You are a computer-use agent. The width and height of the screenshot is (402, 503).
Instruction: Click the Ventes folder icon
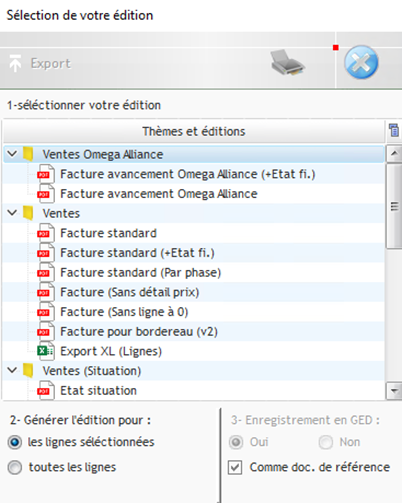pyautogui.click(x=28, y=213)
